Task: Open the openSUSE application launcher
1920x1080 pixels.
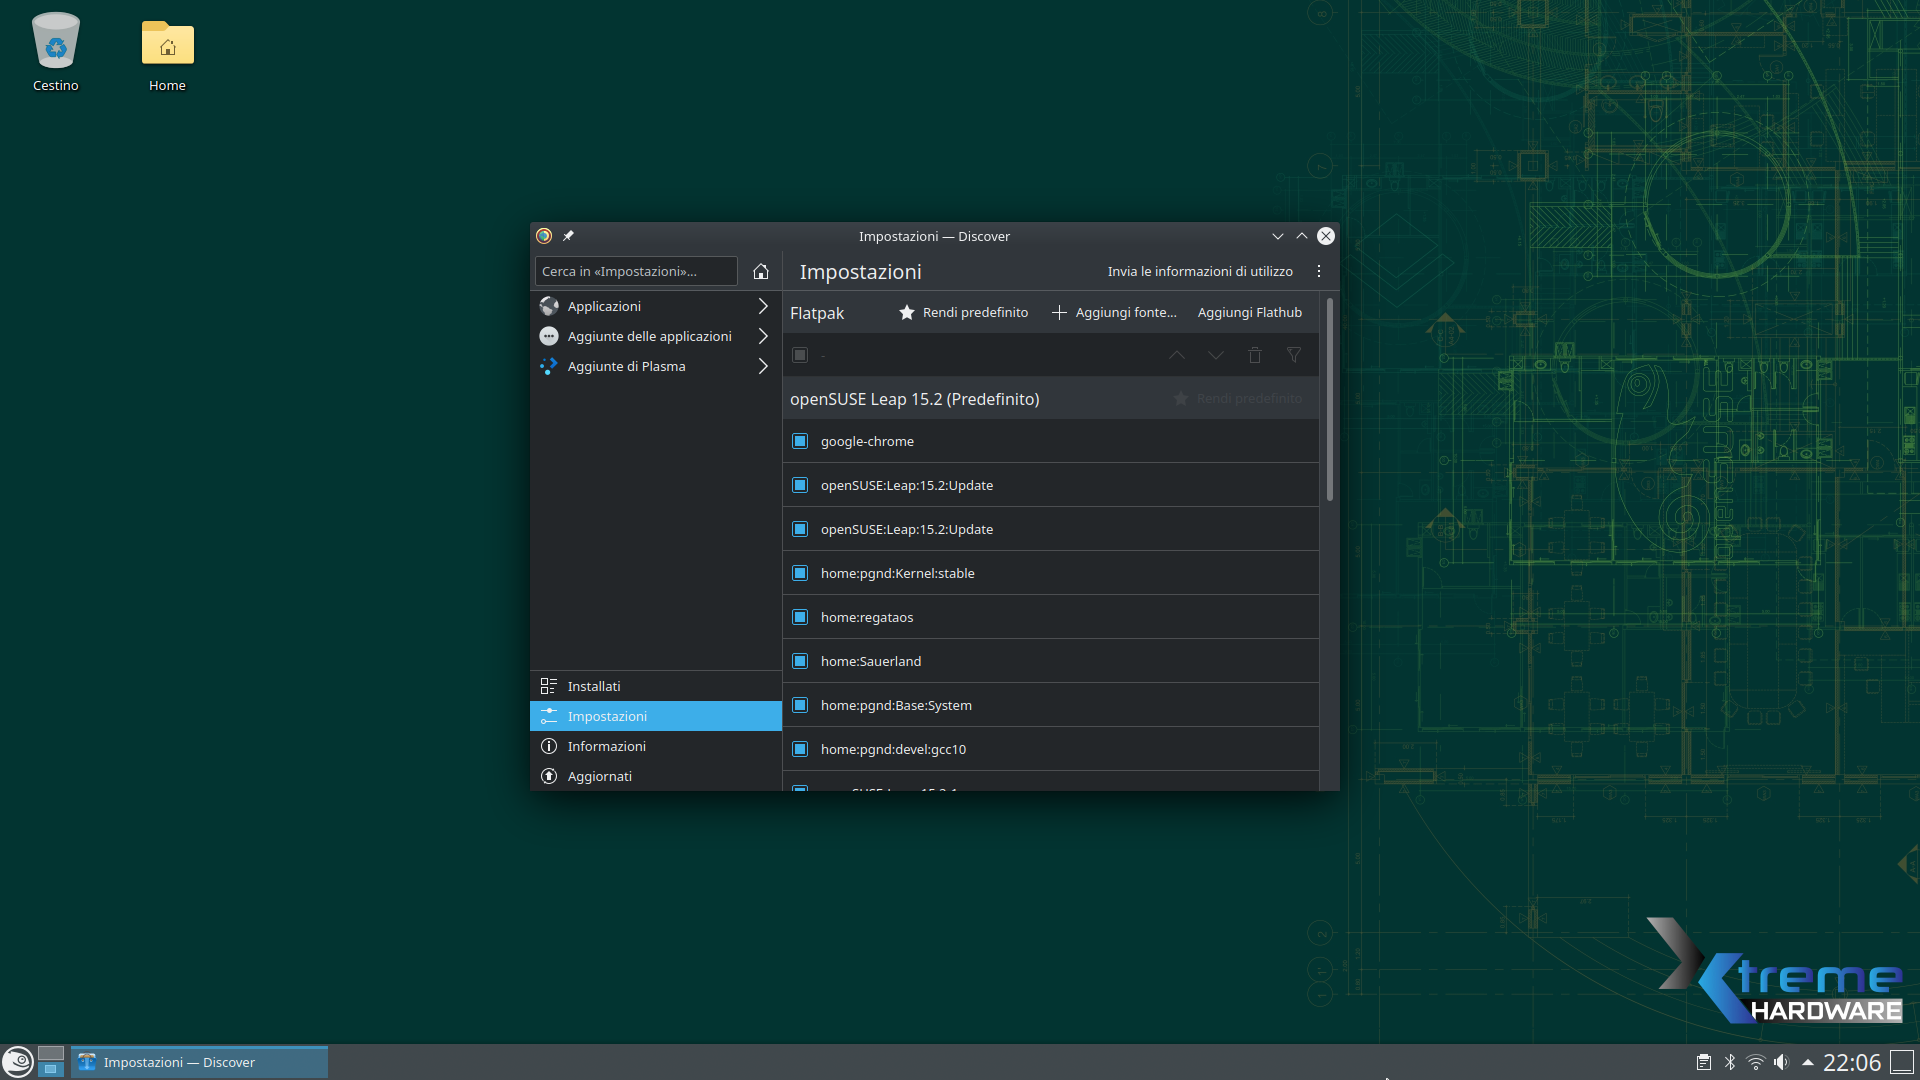Action: pyautogui.click(x=17, y=1061)
